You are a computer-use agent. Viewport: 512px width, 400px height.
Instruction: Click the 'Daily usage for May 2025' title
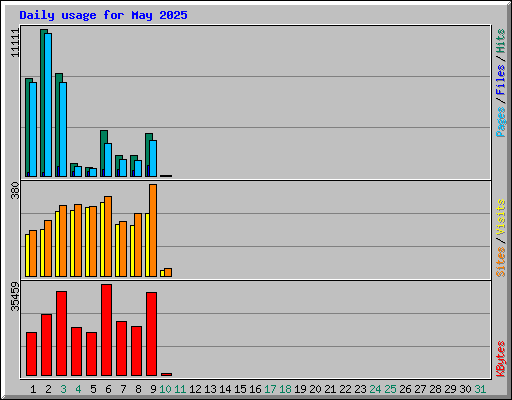(103, 15)
